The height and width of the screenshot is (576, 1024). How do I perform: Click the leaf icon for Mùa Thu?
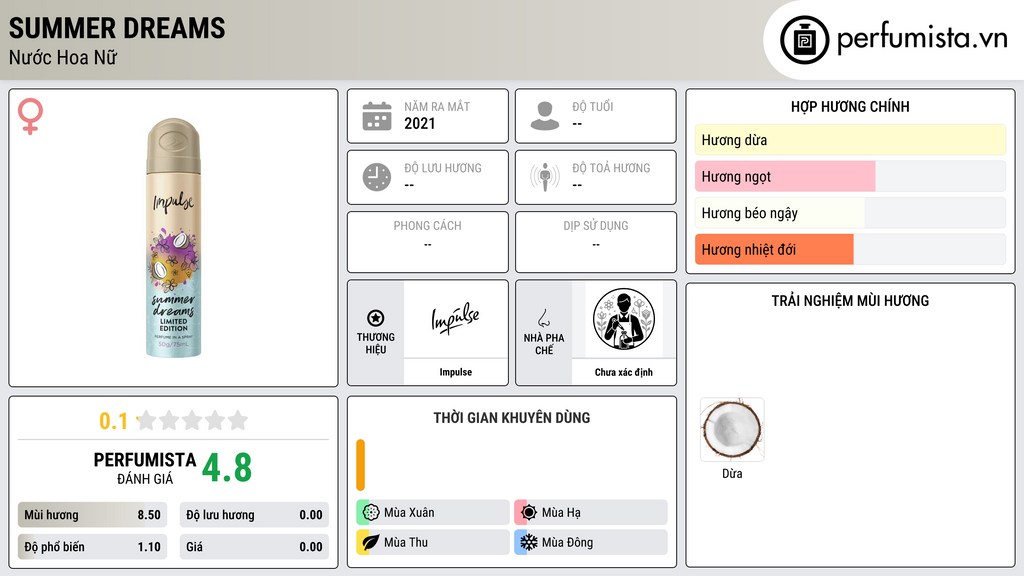pyautogui.click(x=370, y=542)
